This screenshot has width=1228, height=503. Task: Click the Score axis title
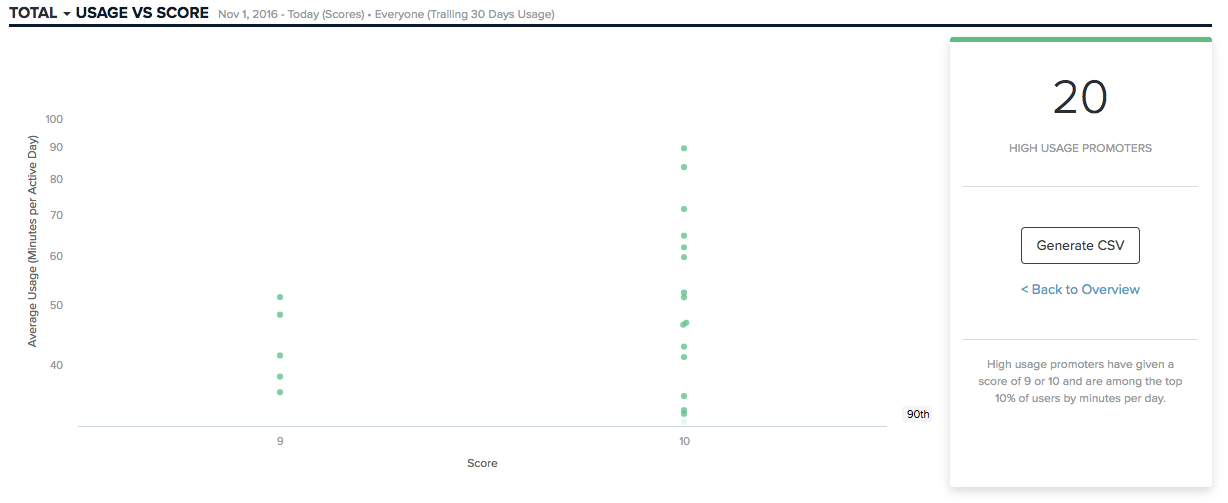(482, 463)
